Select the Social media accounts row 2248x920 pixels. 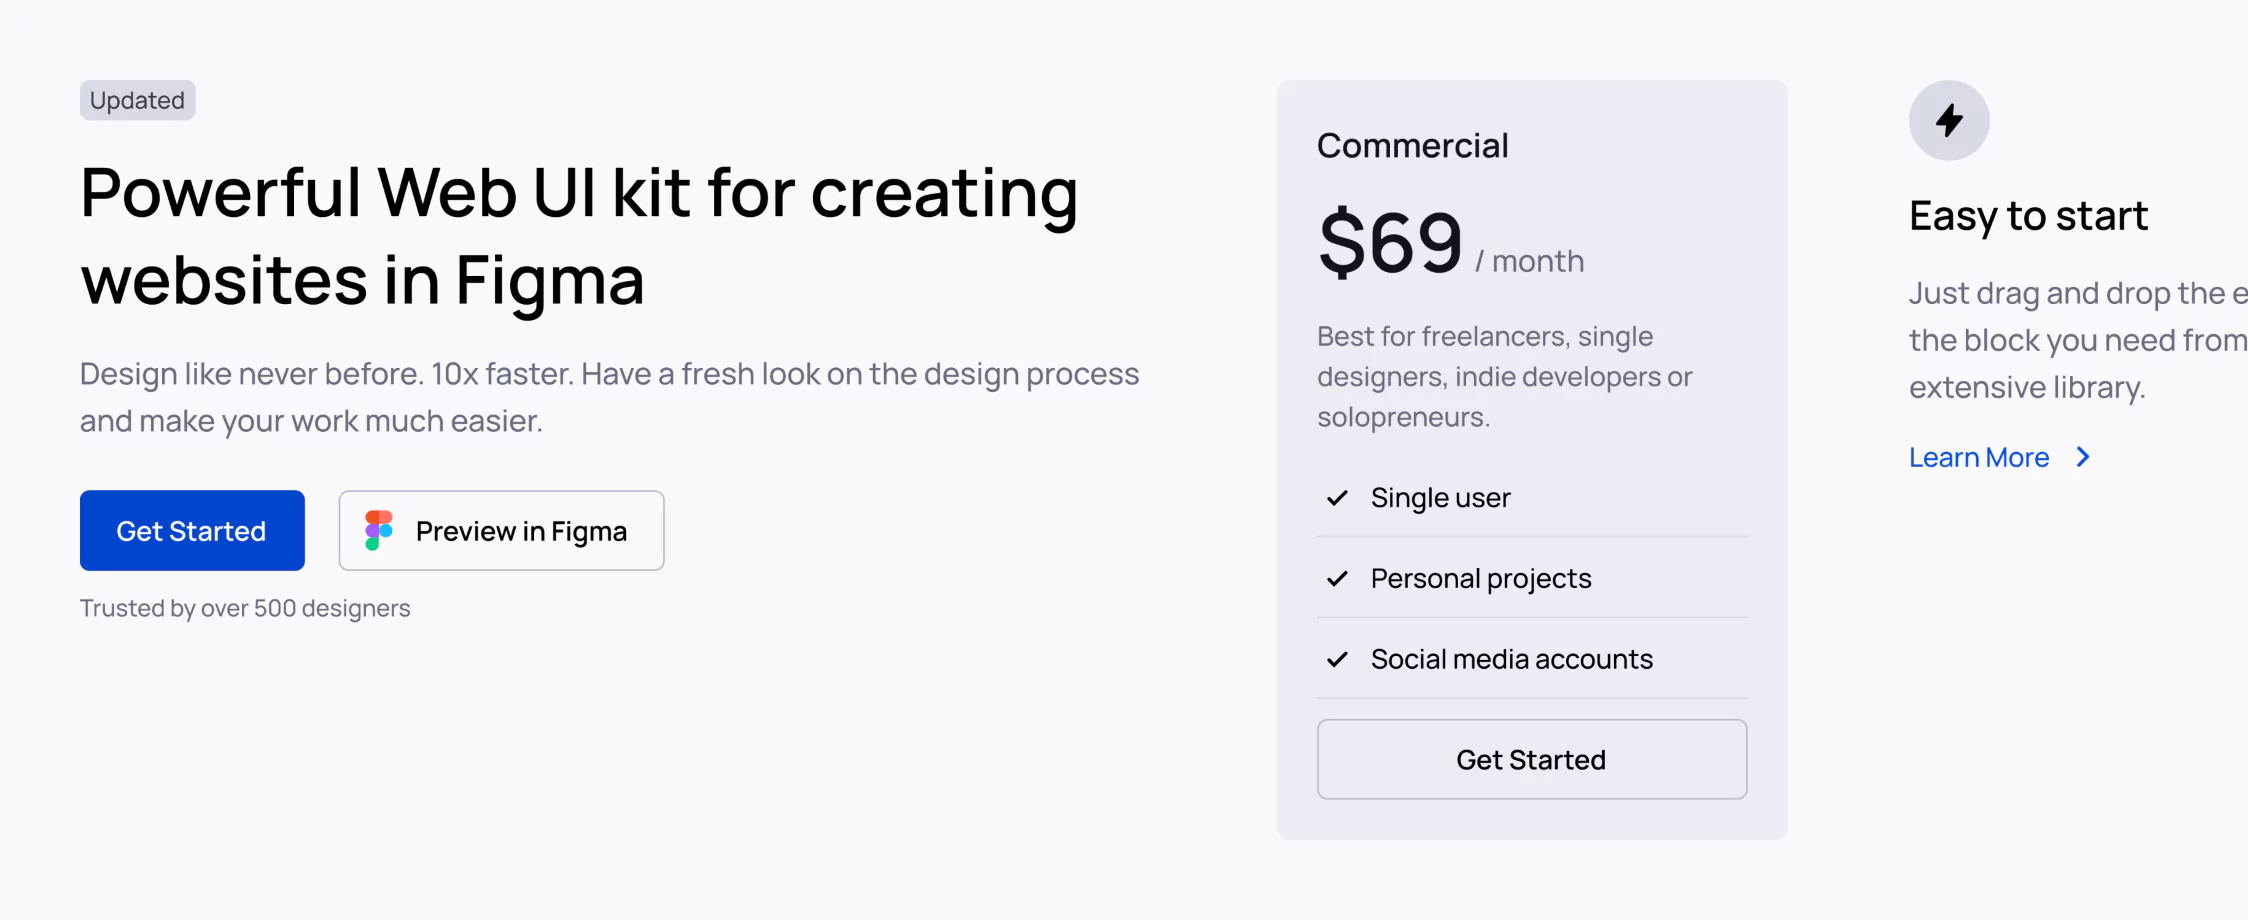tap(1532, 660)
